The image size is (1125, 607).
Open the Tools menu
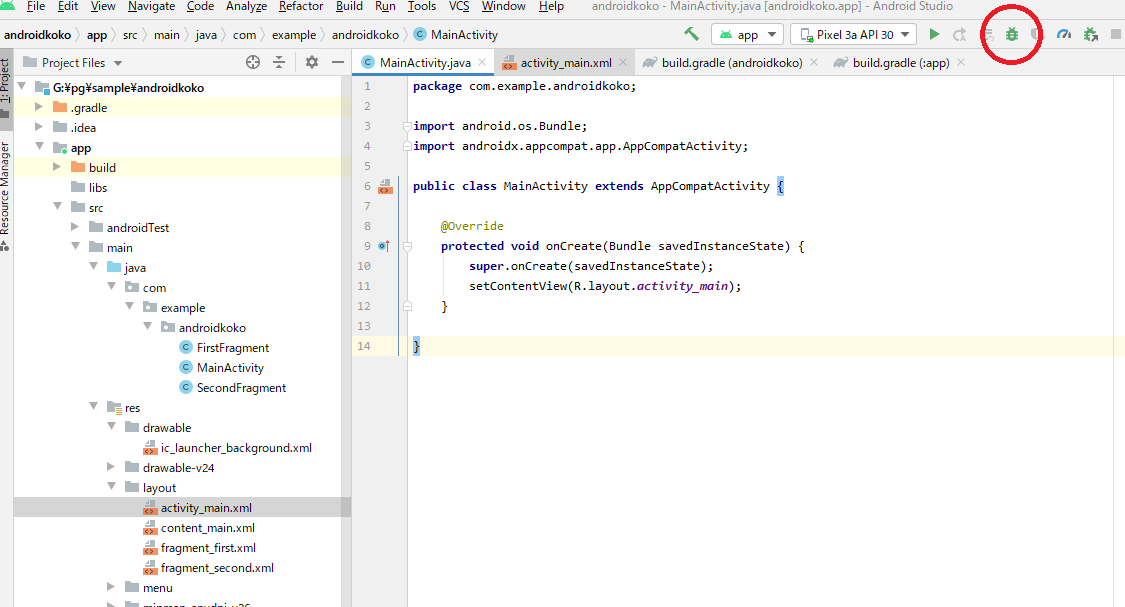pos(422,6)
